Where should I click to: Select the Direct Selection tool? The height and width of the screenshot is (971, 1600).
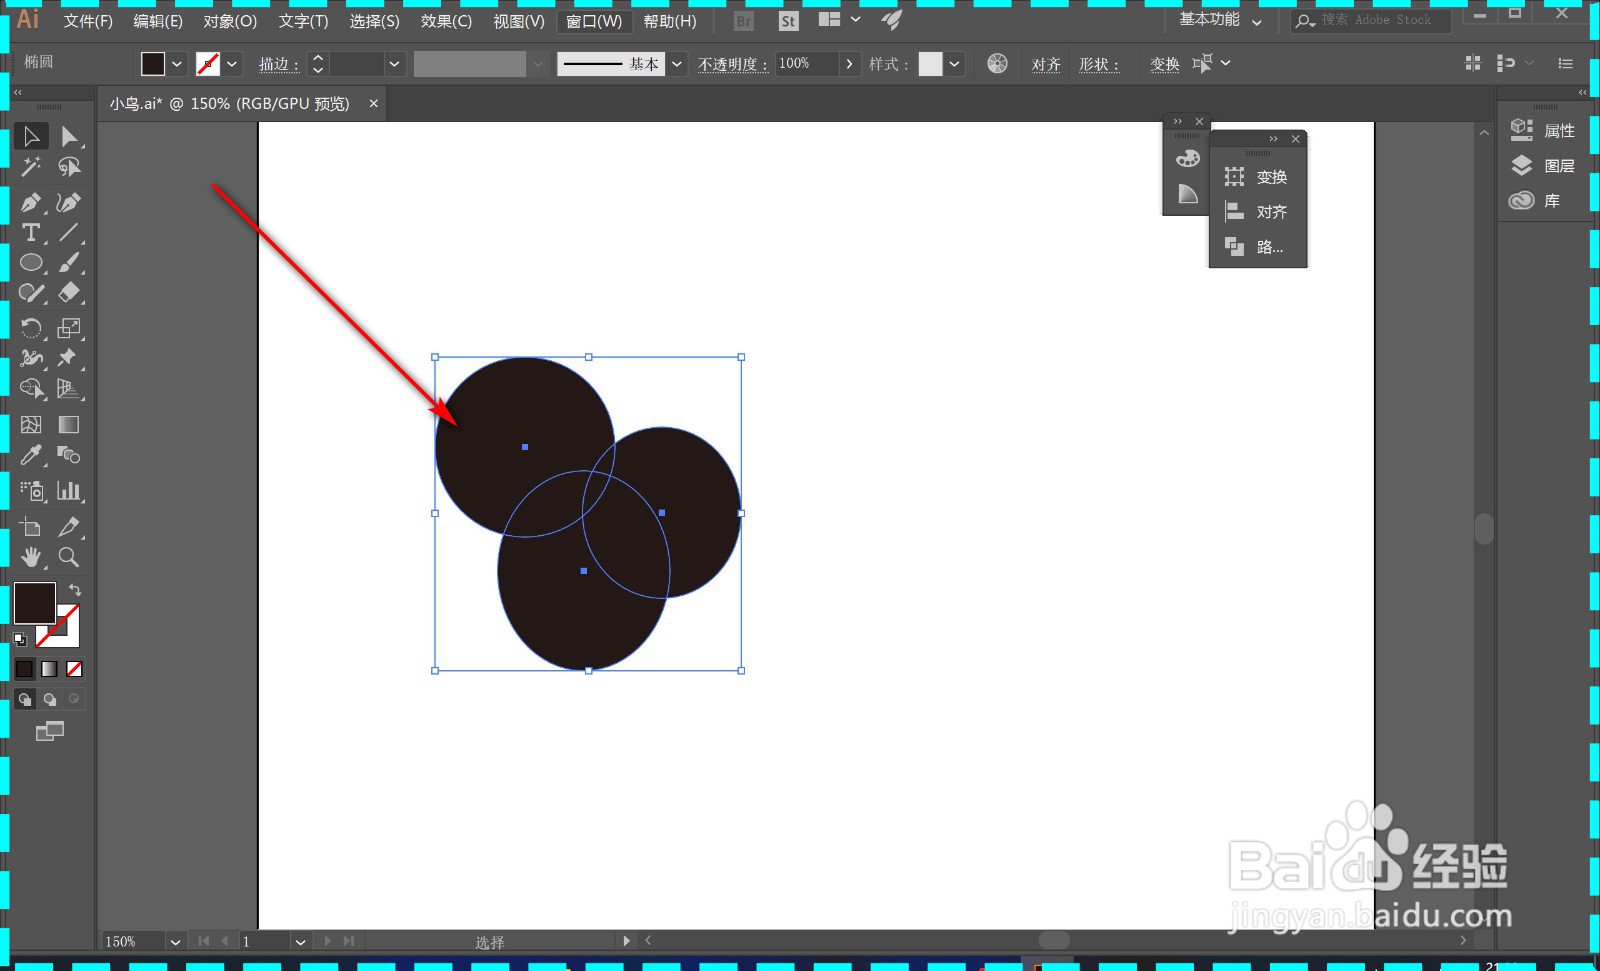69,136
